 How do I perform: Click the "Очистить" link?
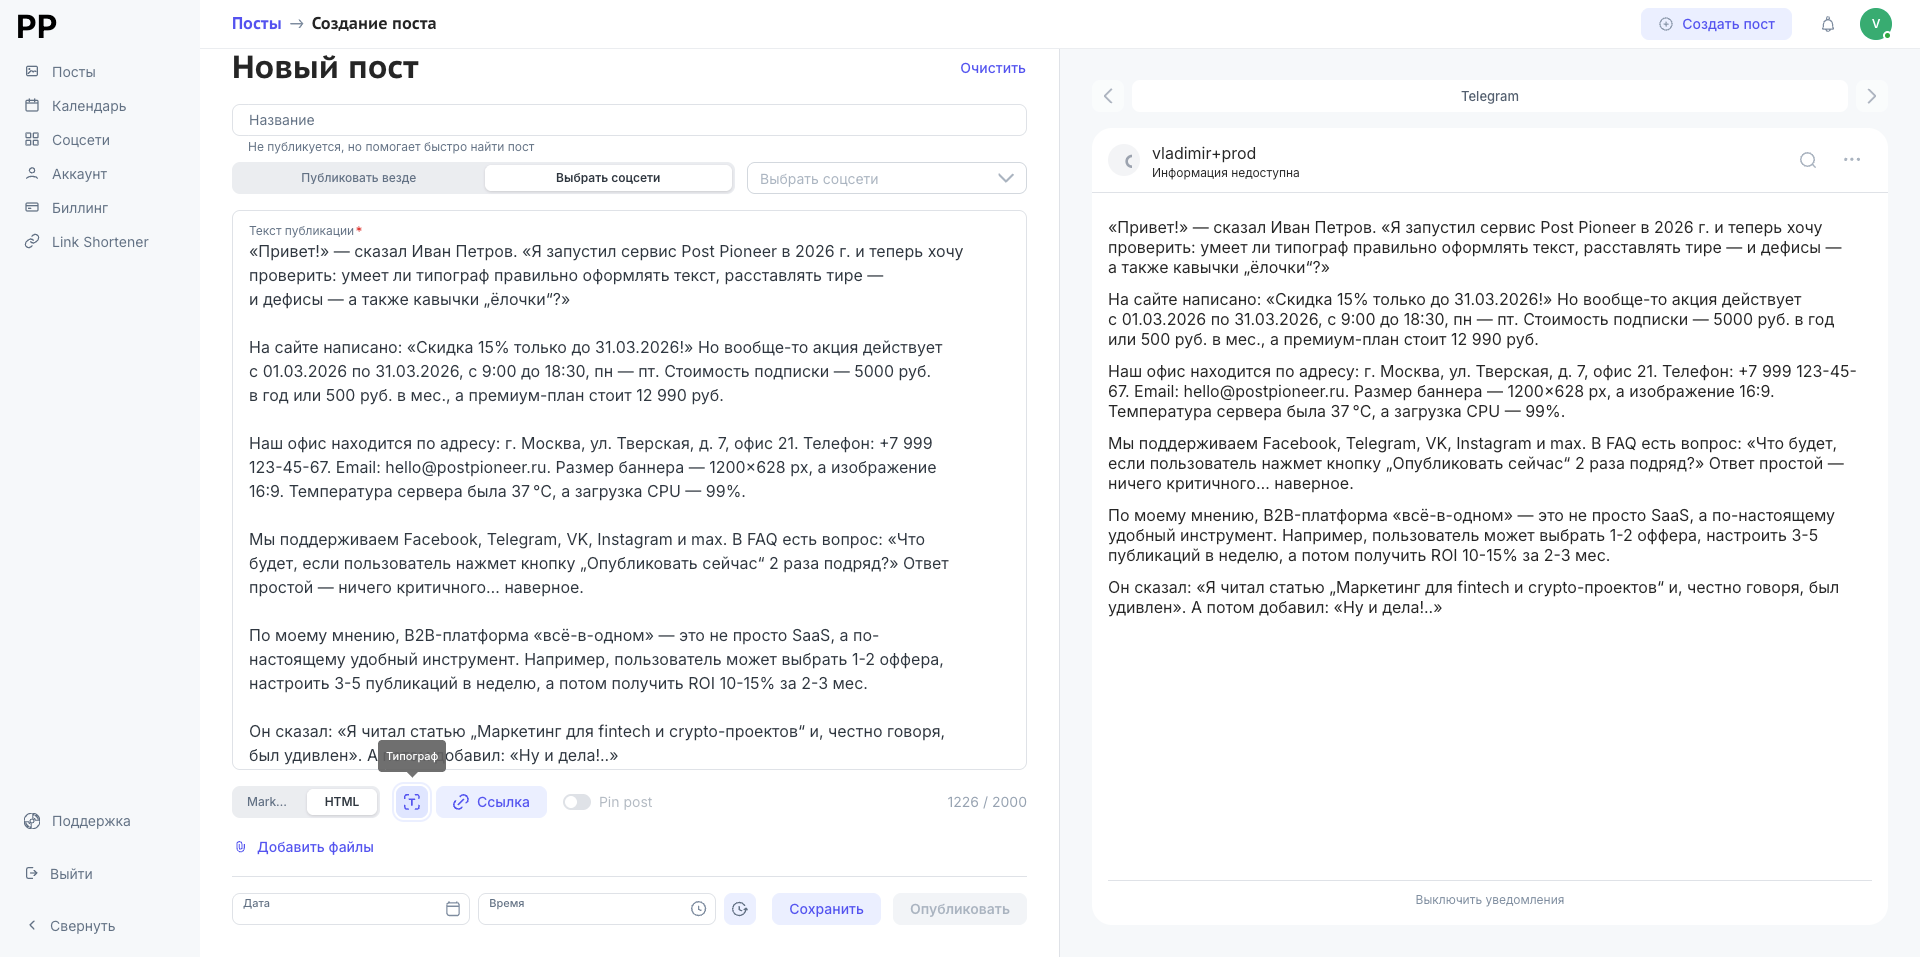click(992, 68)
